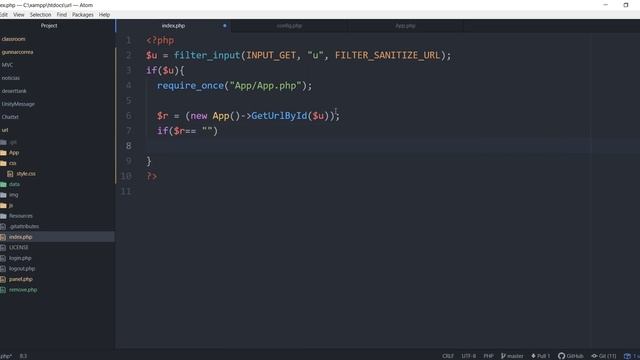Change CRLF line ending in status bar

(448, 356)
